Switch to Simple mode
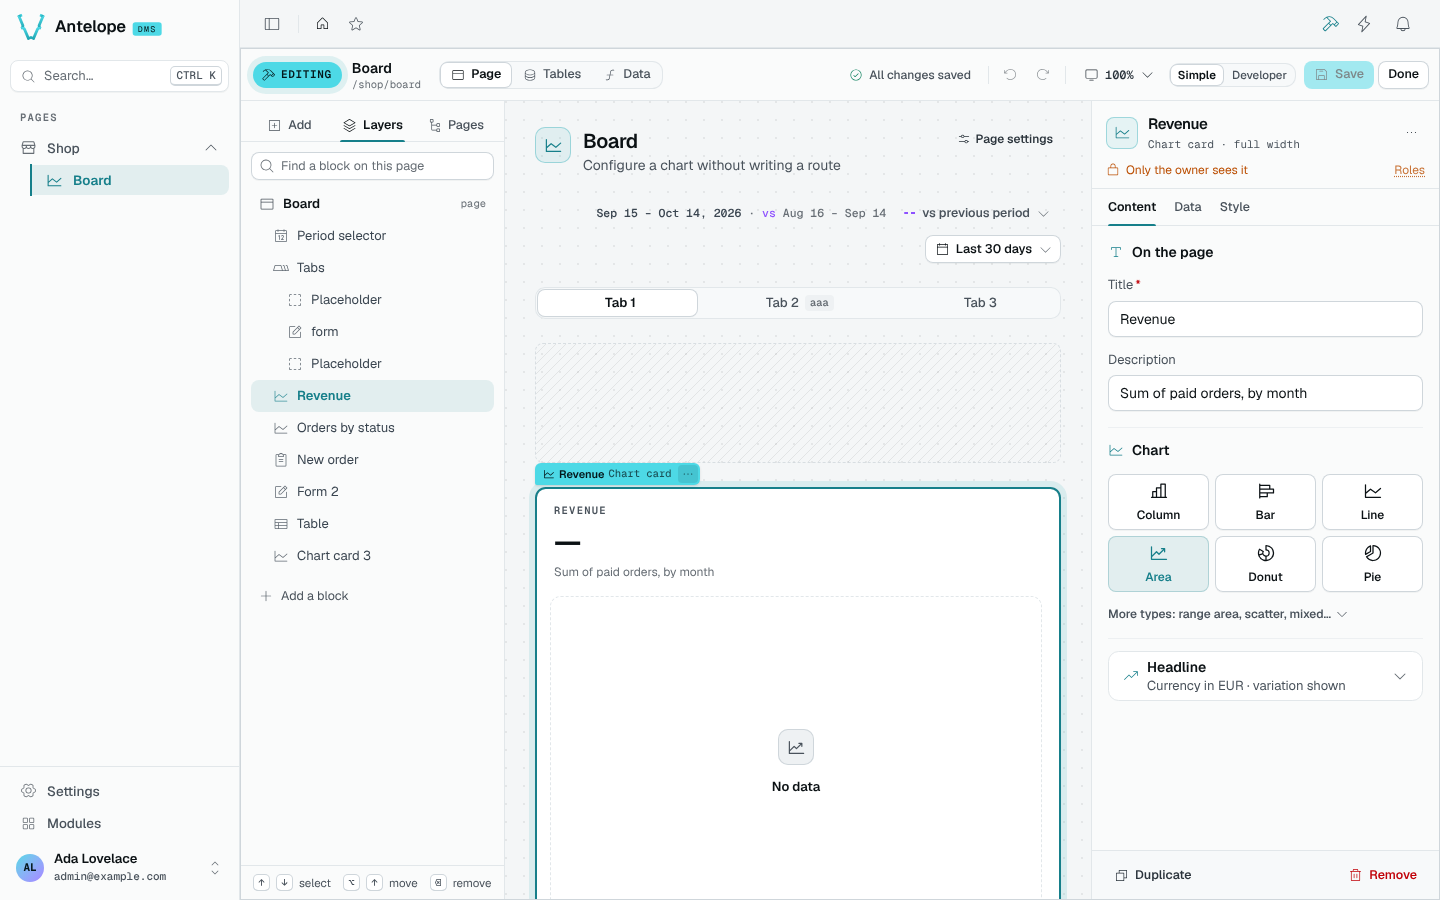The width and height of the screenshot is (1440, 900). [x=1196, y=75]
